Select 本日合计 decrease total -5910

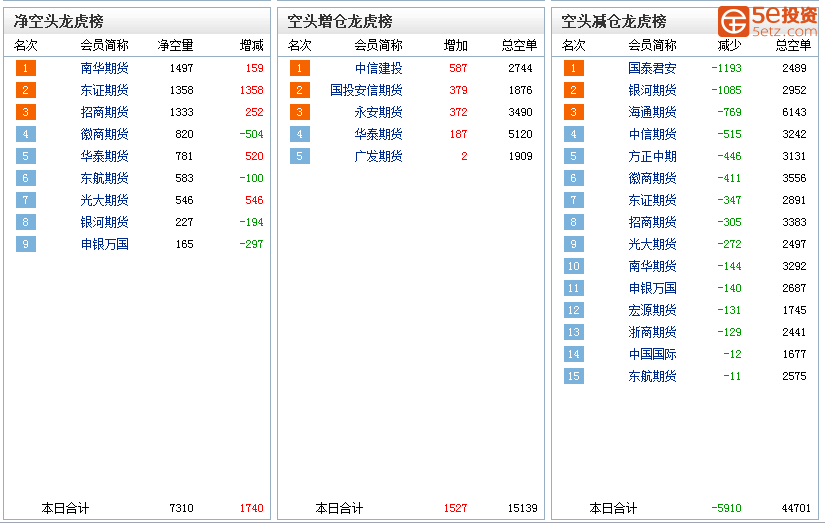(x=727, y=508)
